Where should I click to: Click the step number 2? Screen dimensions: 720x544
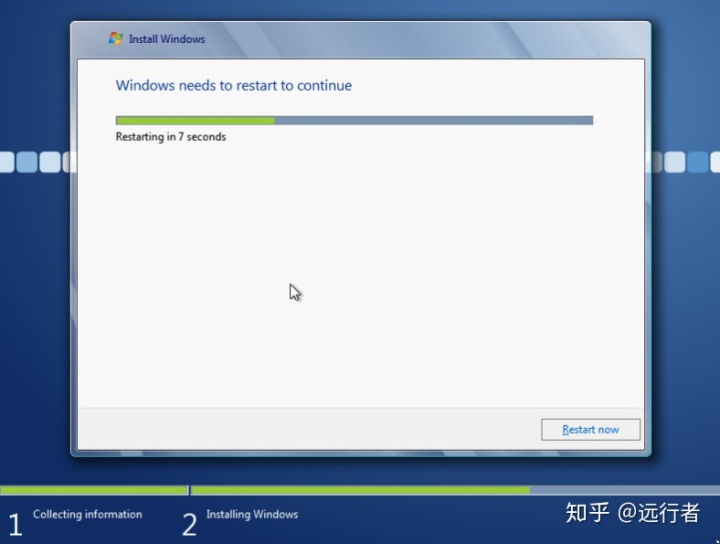point(190,525)
